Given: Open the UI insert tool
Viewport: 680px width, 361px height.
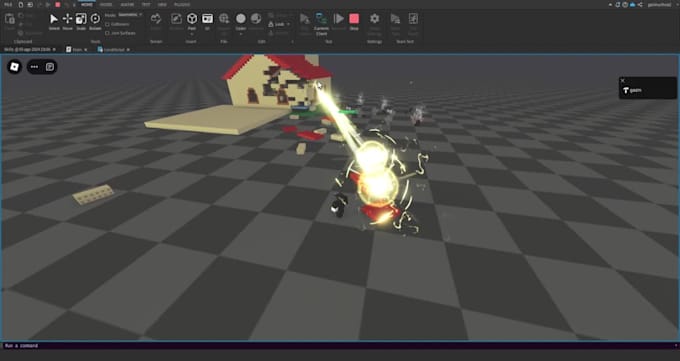Looking at the screenshot, I should point(207,21).
